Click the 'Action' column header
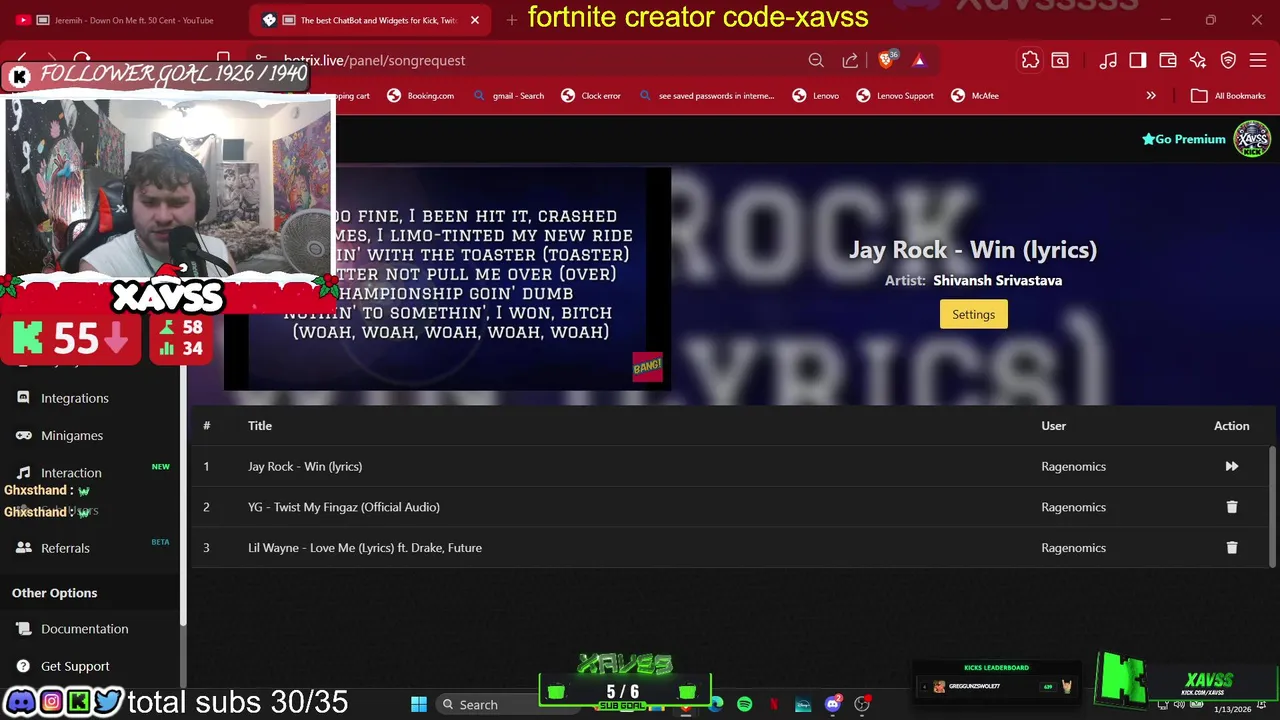The image size is (1280, 720). (1231, 426)
